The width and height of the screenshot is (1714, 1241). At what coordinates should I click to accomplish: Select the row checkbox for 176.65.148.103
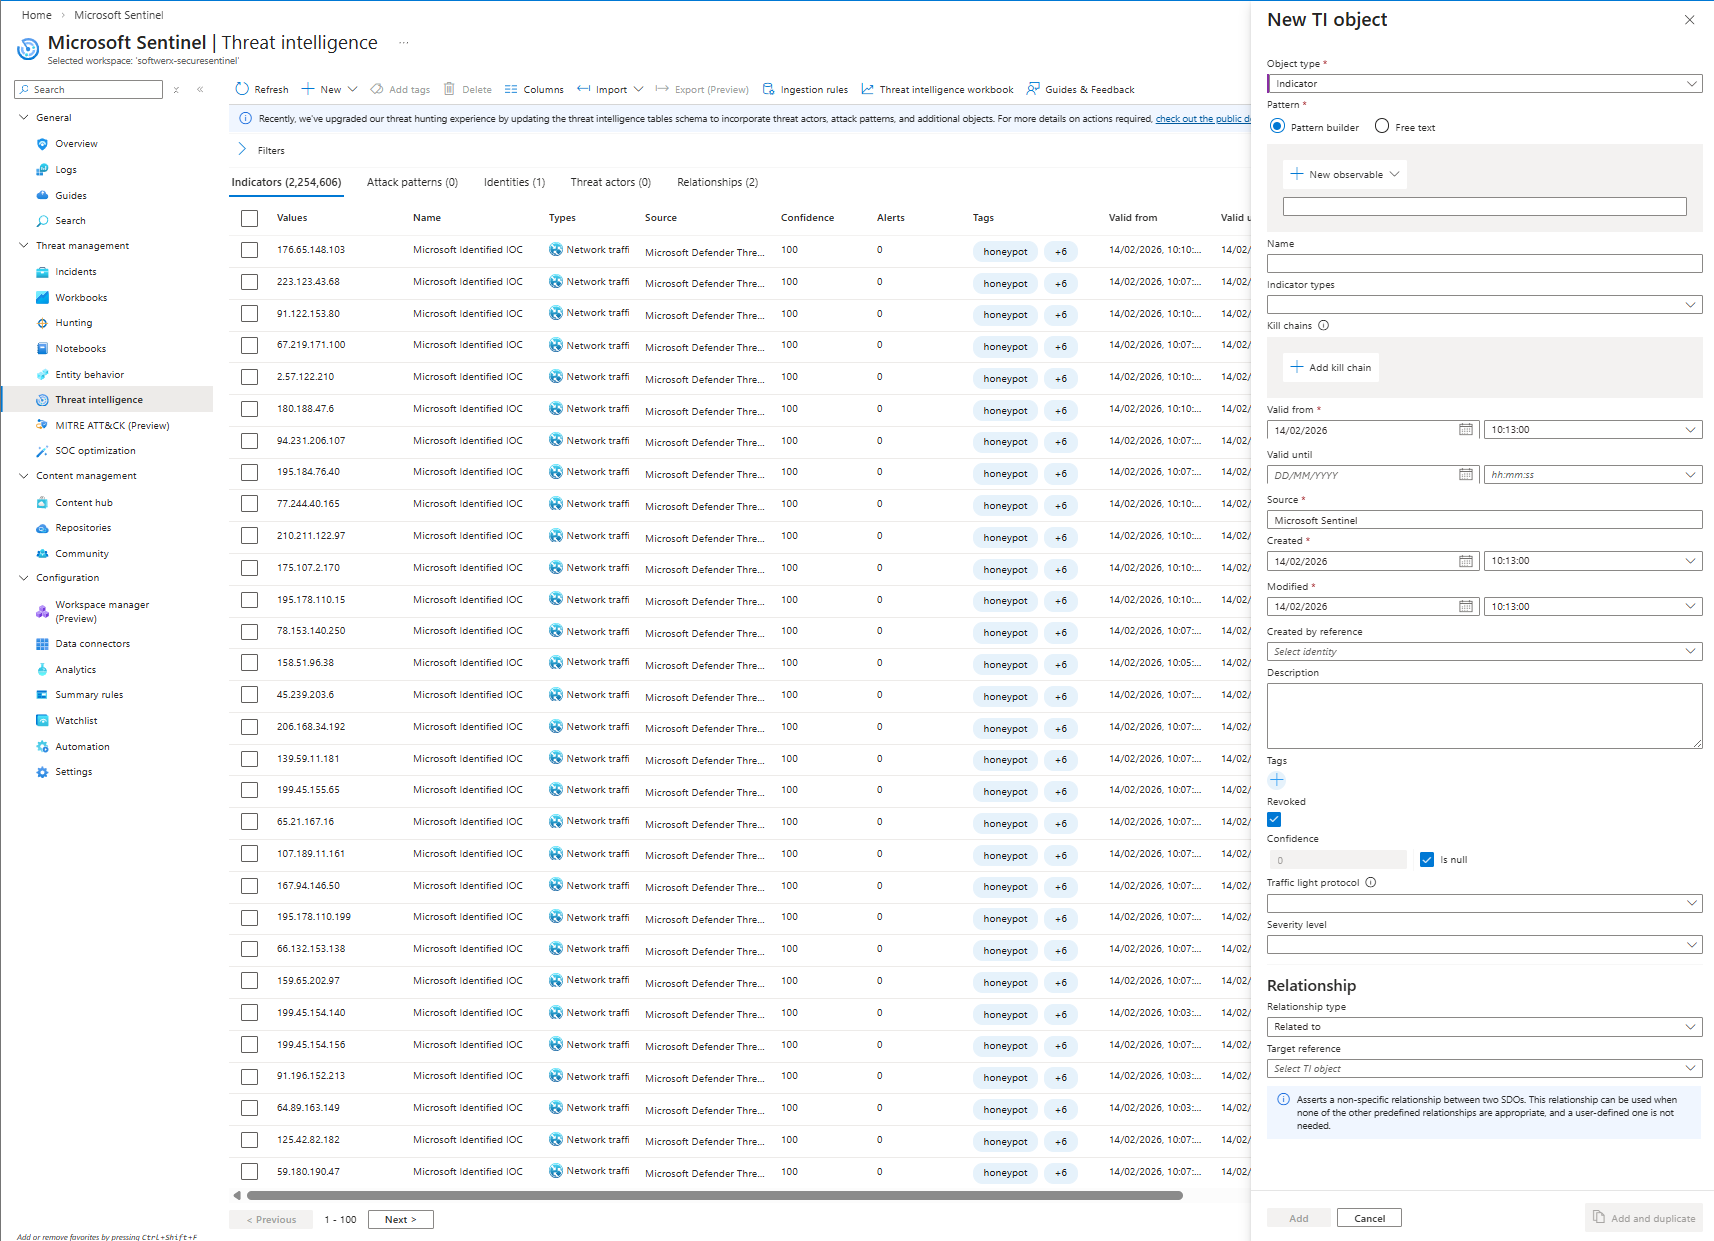[249, 250]
